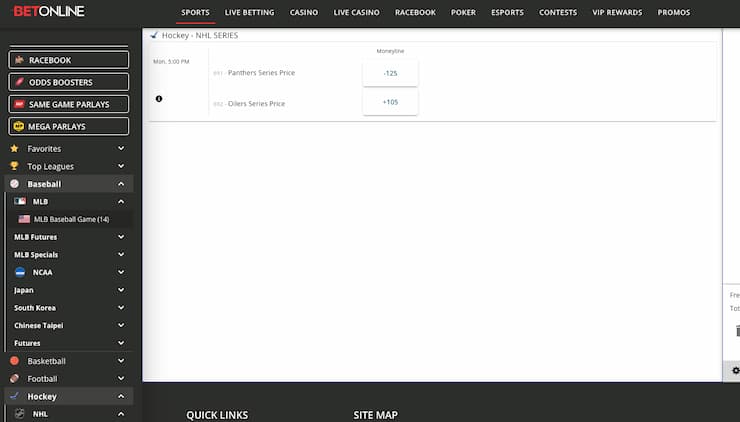Expand MLB Futures
This screenshot has height=422, width=740.
click(x=121, y=236)
